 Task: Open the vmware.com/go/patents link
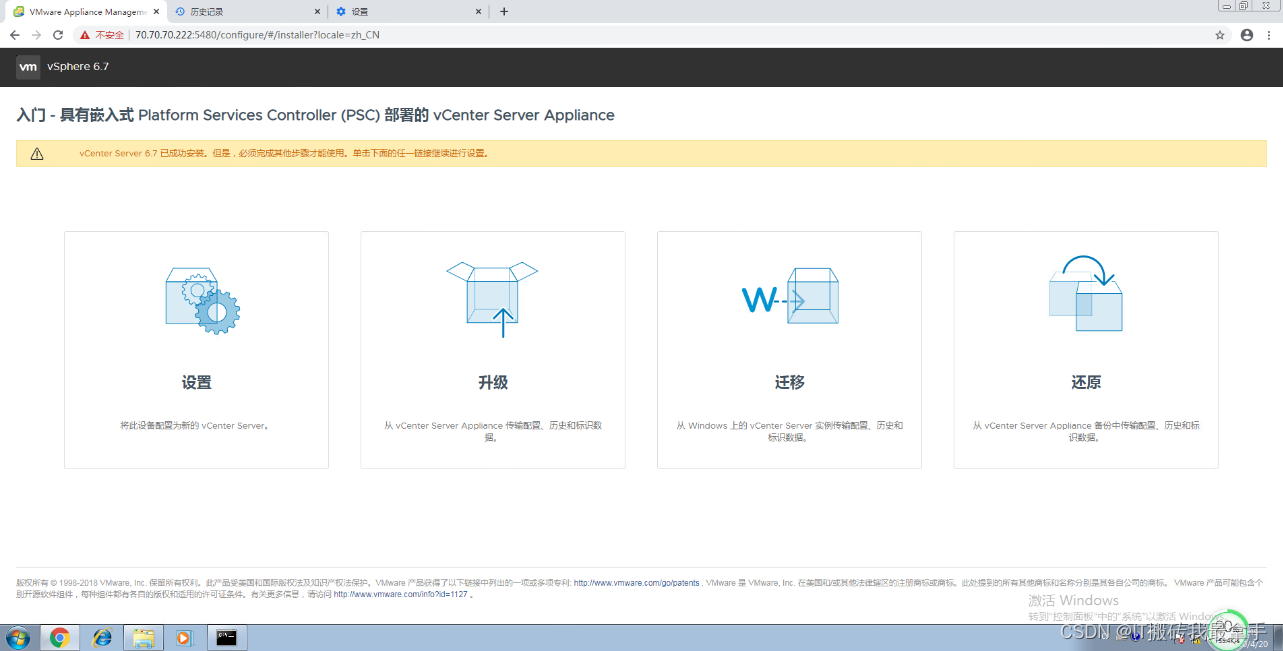637,582
